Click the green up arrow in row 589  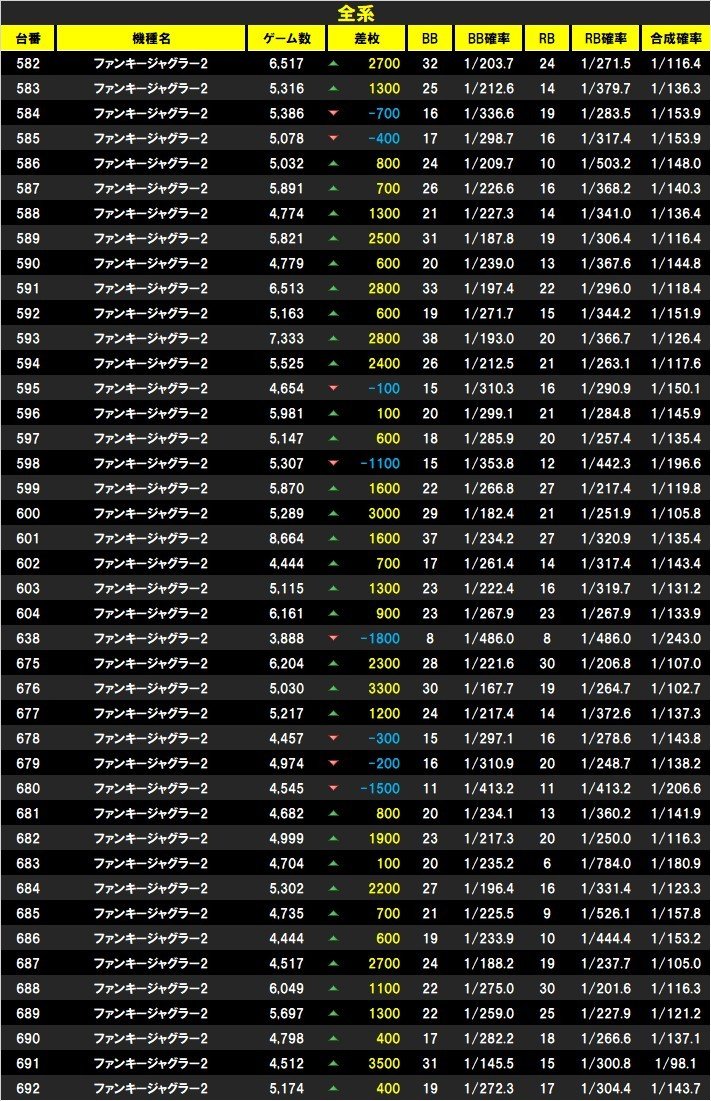coord(333,238)
